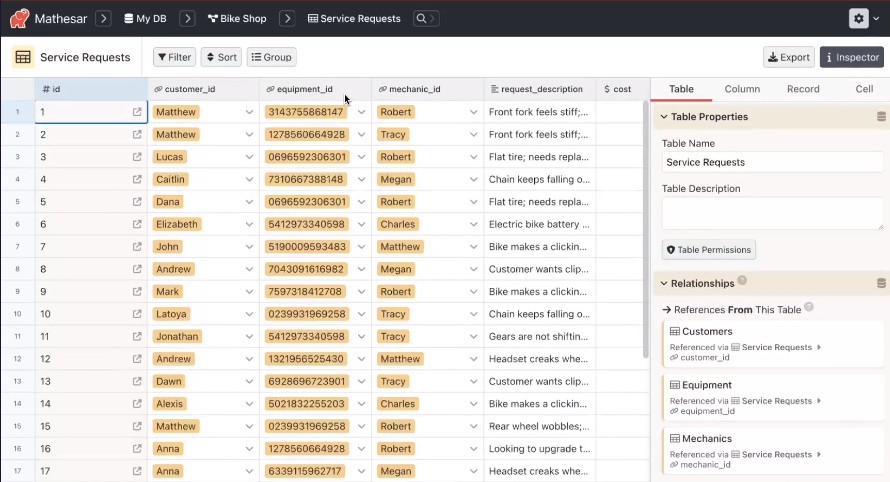Expand breadcrumb chevron after My DB

(187, 19)
